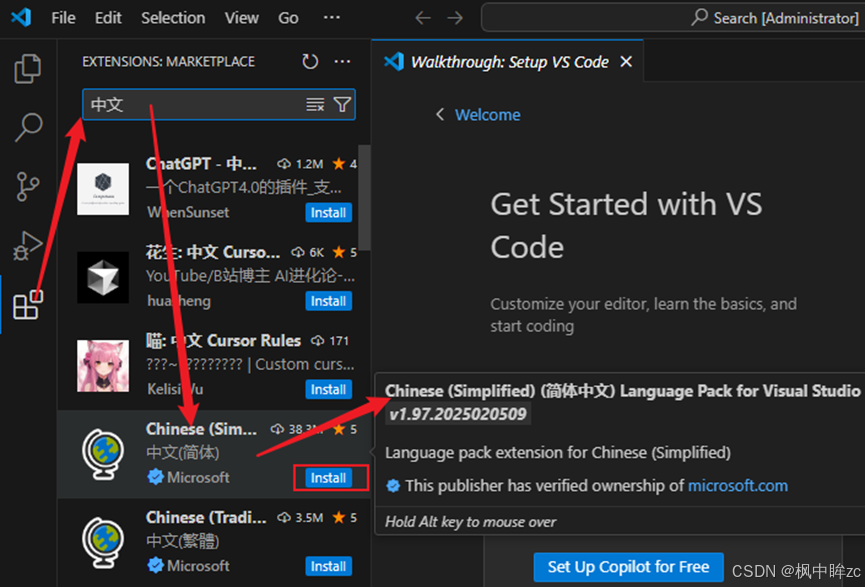The height and width of the screenshot is (587, 865).
Task: Click Get Started with VS Code heading
Action: (x=626, y=225)
